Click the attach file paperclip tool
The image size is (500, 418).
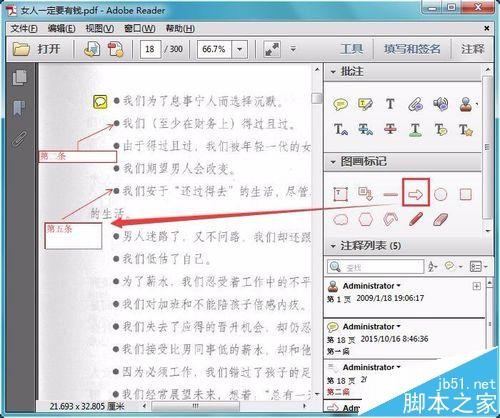pos(416,104)
